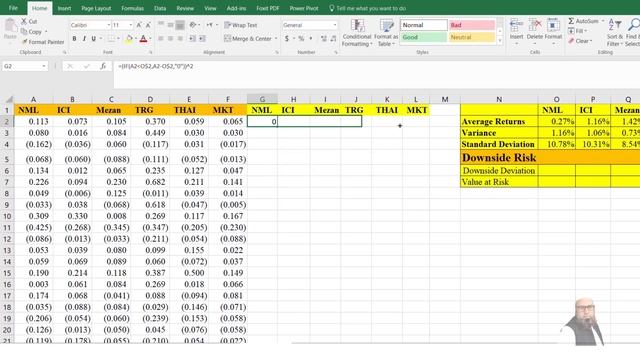Select column G header

[x=262, y=99]
